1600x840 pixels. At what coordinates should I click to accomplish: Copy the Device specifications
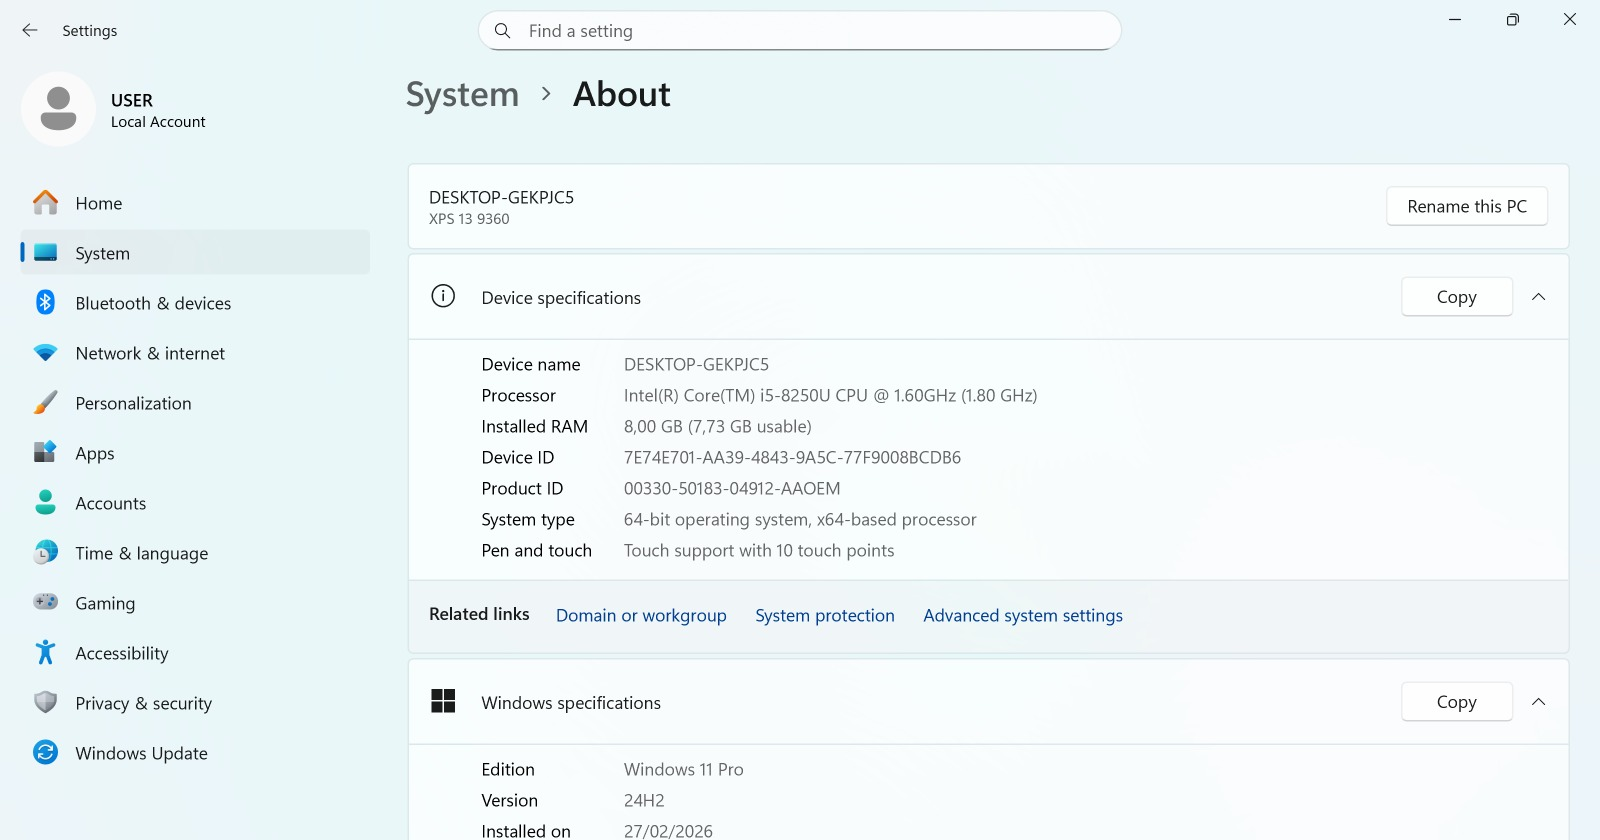pos(1456,297)
